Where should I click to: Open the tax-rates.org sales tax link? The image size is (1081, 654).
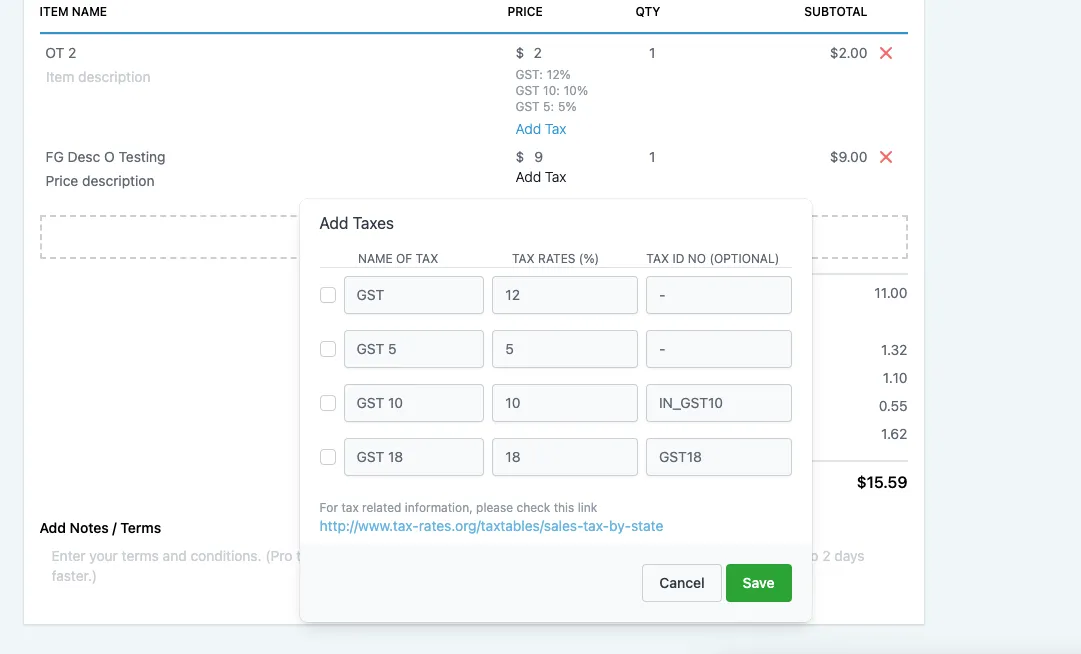pyautogui.click(x=491, y=525)
